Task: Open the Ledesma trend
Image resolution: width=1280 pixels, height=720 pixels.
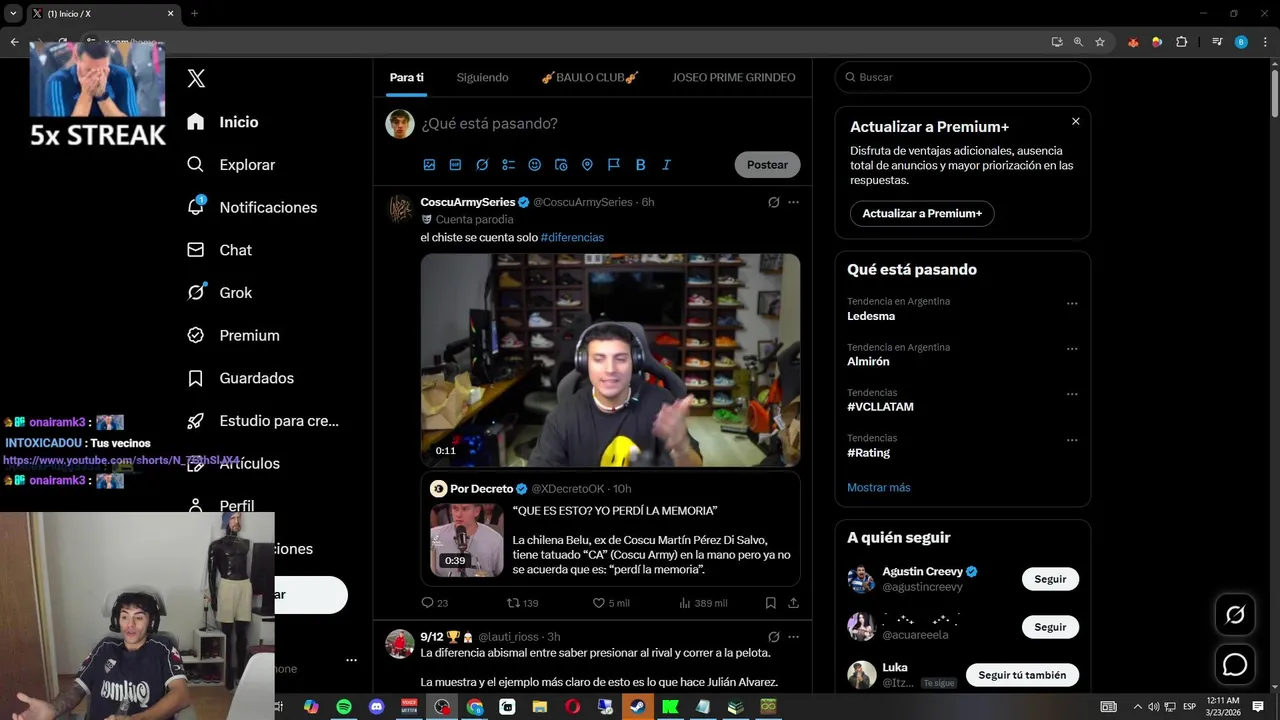Action: pyautogui.click(x=871, y=316)
